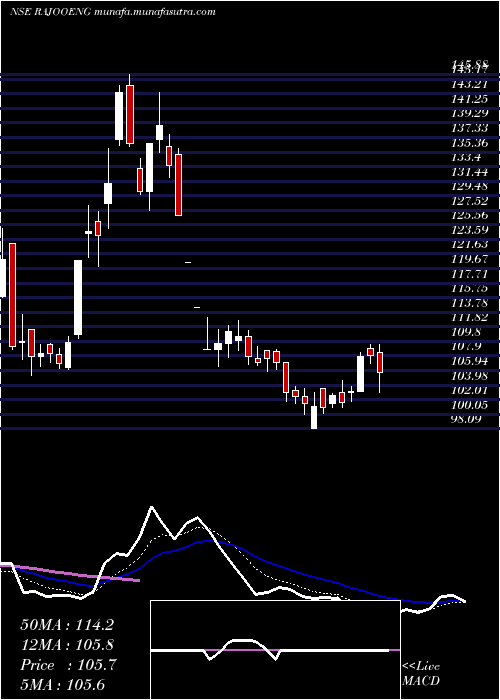Viewport: 500px width, 700px height.
Task: Click the 115.75 price axis label
Action: (469, 288)
